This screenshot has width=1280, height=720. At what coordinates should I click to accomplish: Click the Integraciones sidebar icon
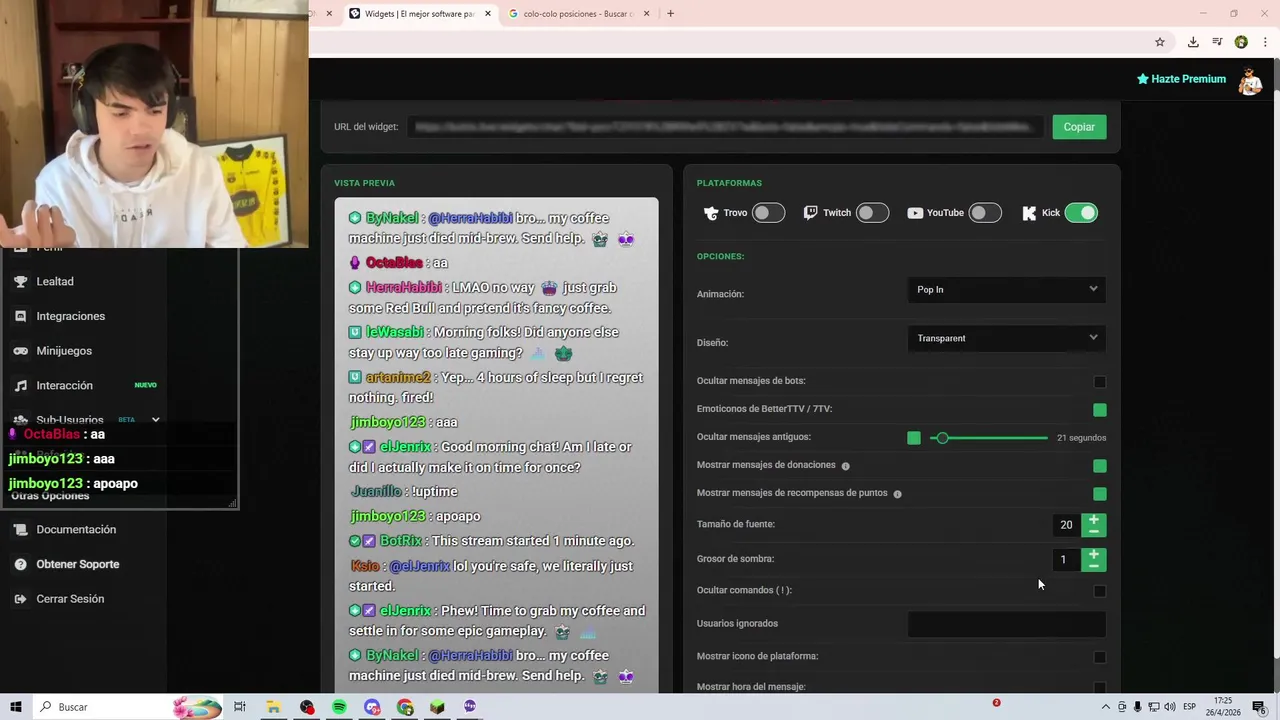(x=20, y=316)
